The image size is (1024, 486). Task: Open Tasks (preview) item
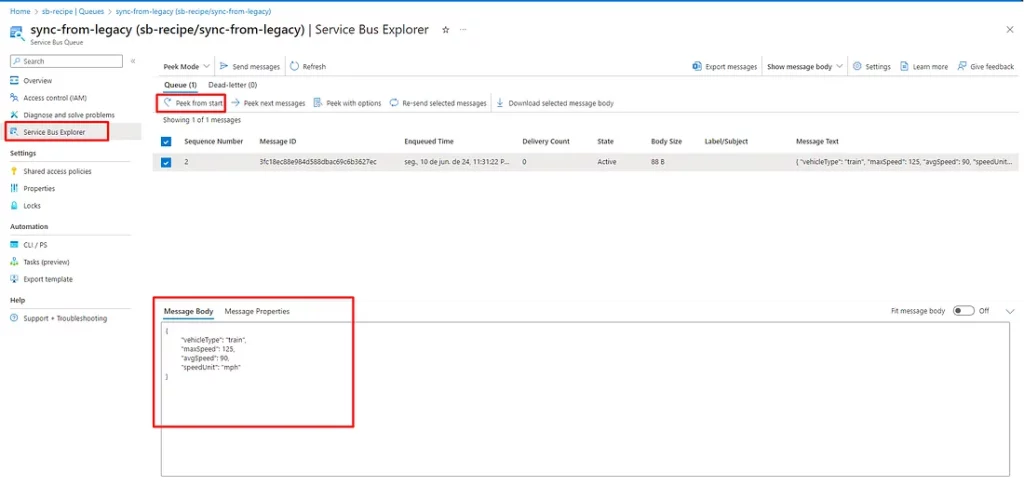pos(46,262)
